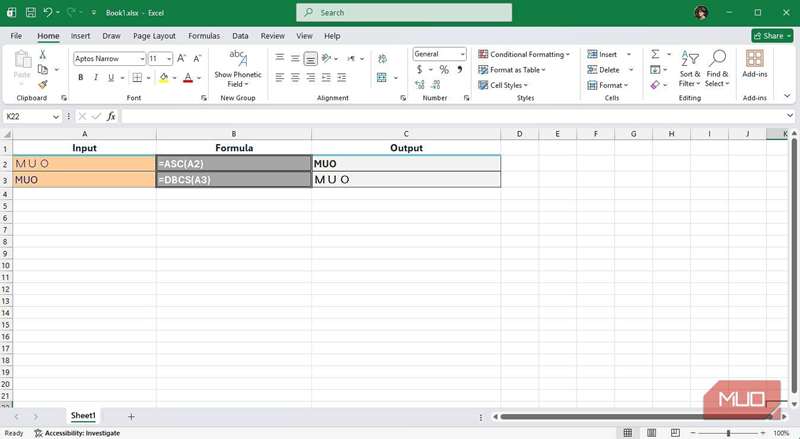Image resolution: width=800 pixels, height=439 pixels.
Task: Open the Formulas ribbon tab
Action: (x=204, y=36)
